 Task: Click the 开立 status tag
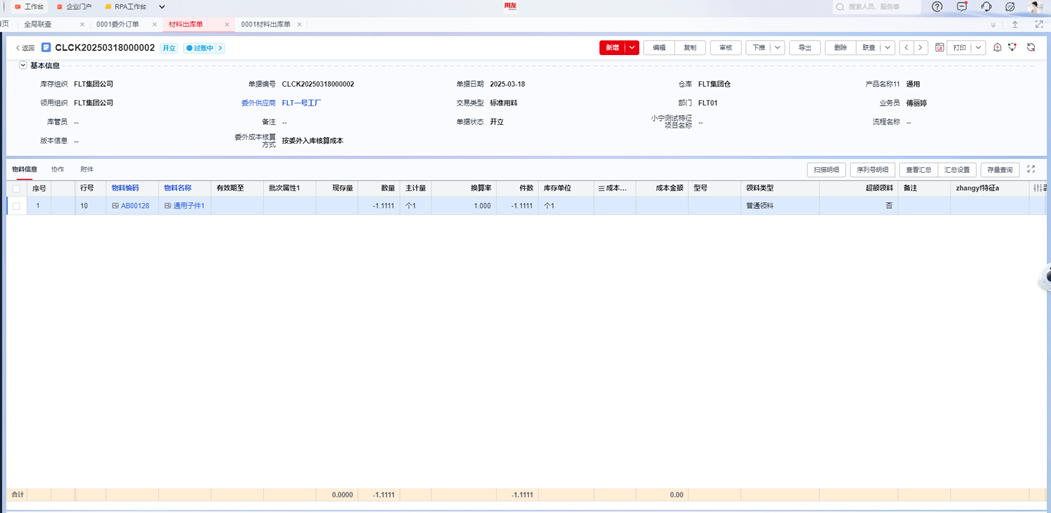(169, 48)
